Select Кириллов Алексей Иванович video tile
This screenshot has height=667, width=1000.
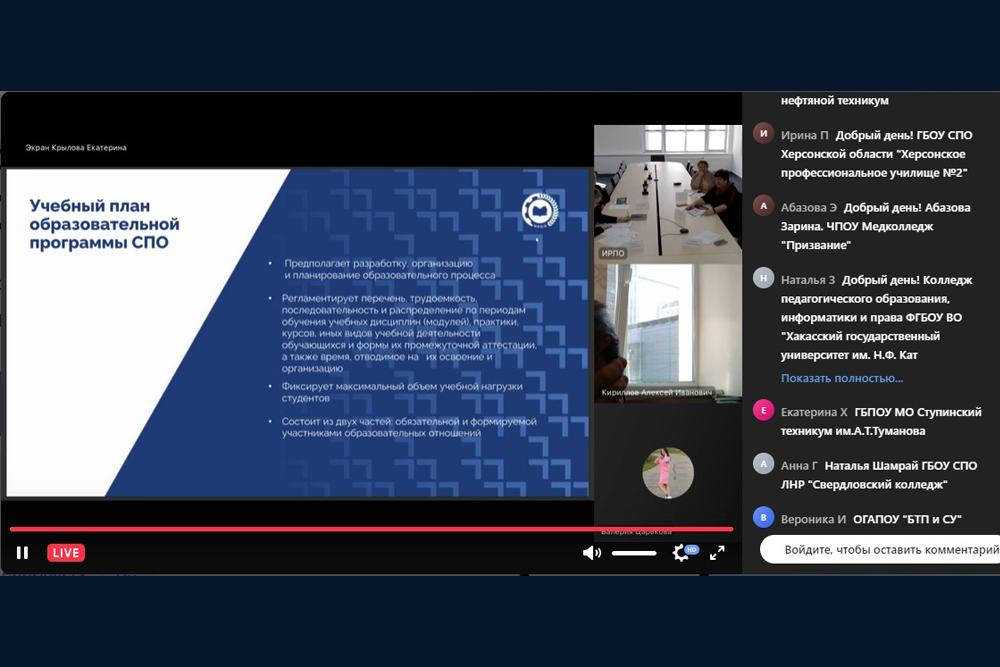(x=668, y=333)
